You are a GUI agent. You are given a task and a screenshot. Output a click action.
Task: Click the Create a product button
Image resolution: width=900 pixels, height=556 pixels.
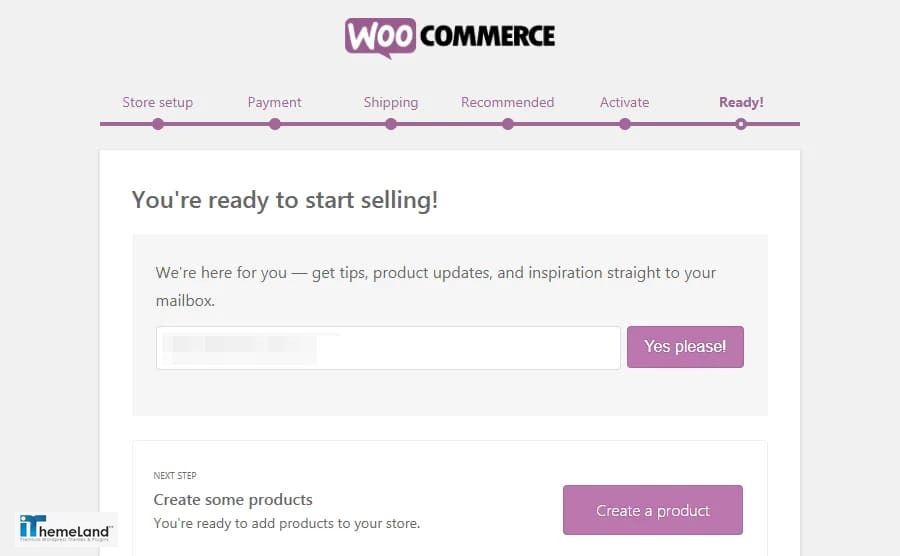[x=653, y=510]
